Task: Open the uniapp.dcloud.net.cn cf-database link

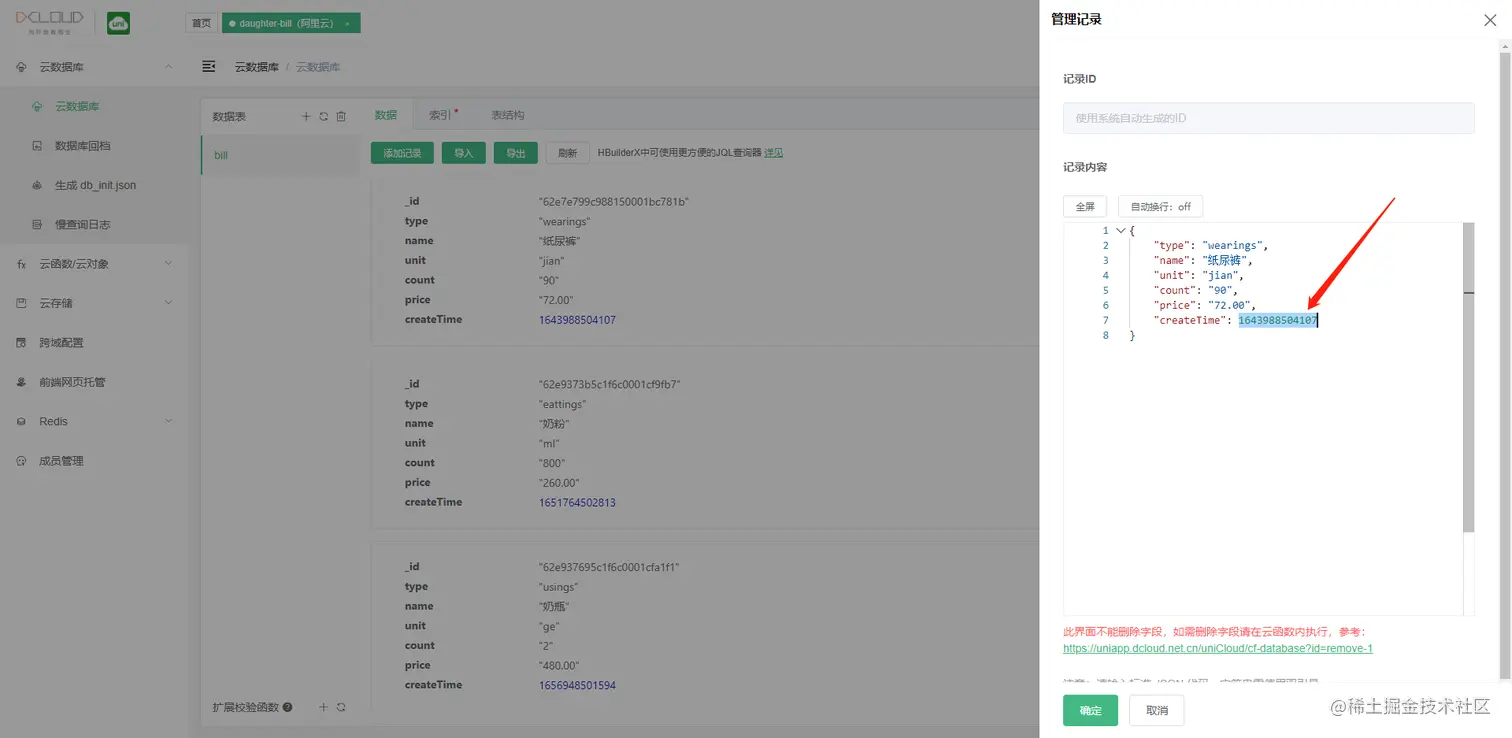Action: pos(1218,648)
